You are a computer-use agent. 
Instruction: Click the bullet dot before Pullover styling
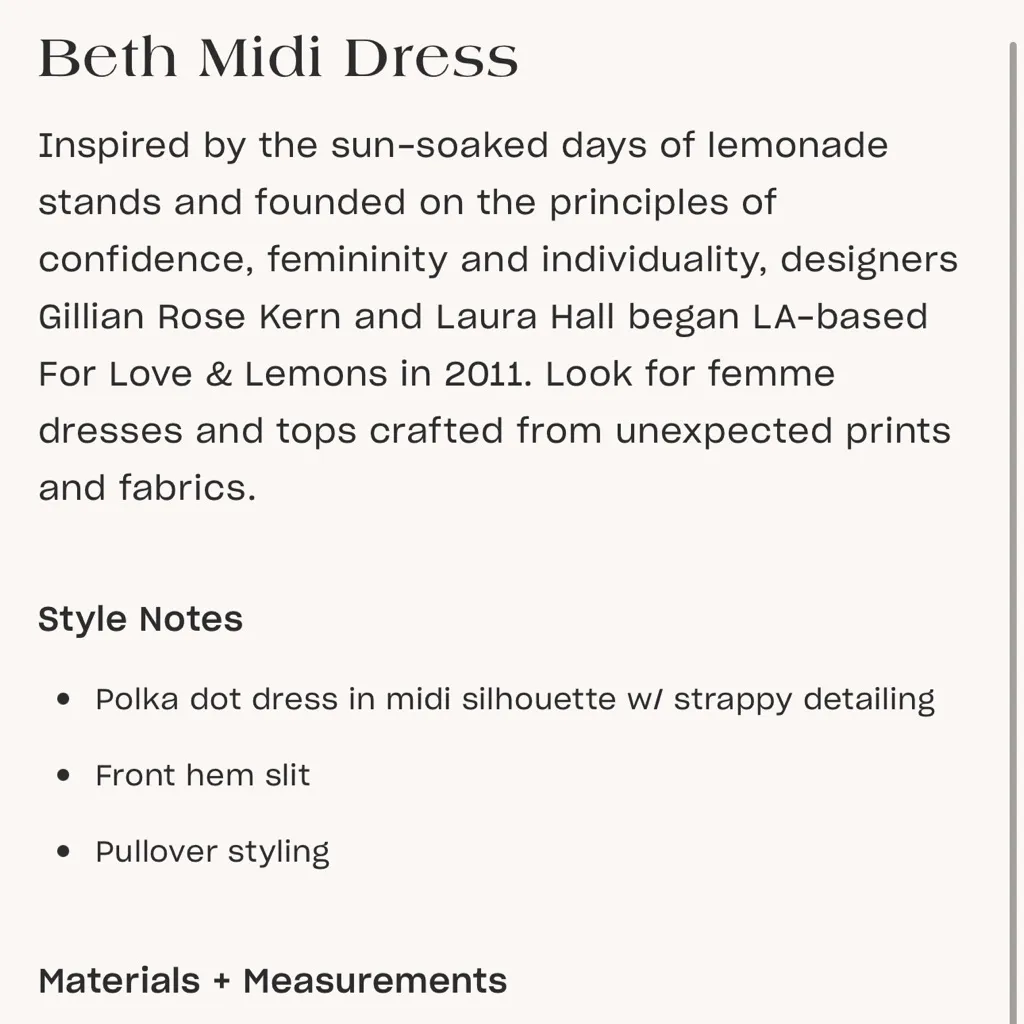pyautogui.click(x=65, y=852)
